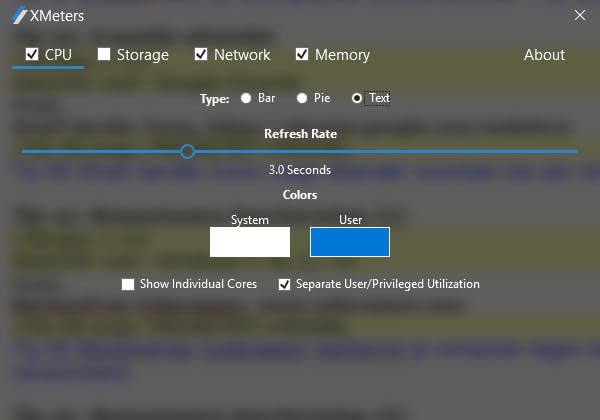Viewport: 600px width, 420px height.
Task: Select the Bar type radio button
Action: tap(246, 98)
